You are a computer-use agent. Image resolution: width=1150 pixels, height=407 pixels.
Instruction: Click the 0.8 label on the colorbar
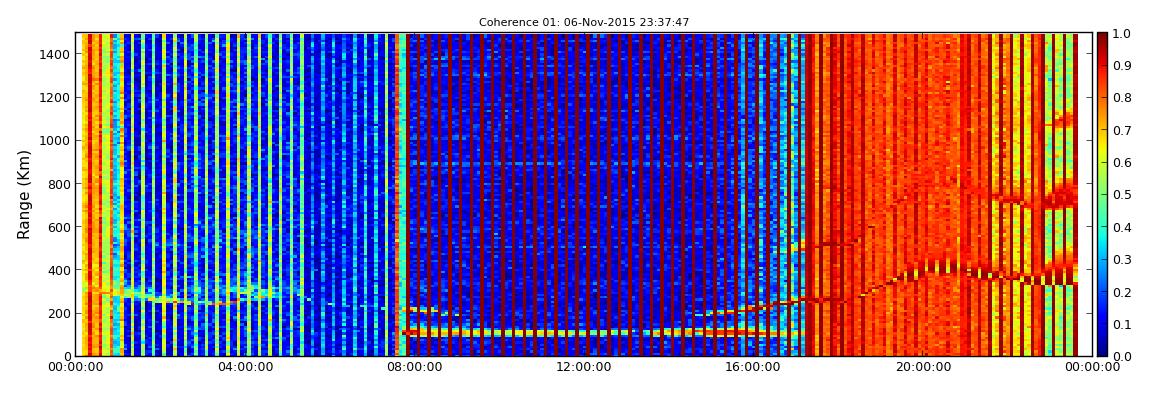[1123, 98]
